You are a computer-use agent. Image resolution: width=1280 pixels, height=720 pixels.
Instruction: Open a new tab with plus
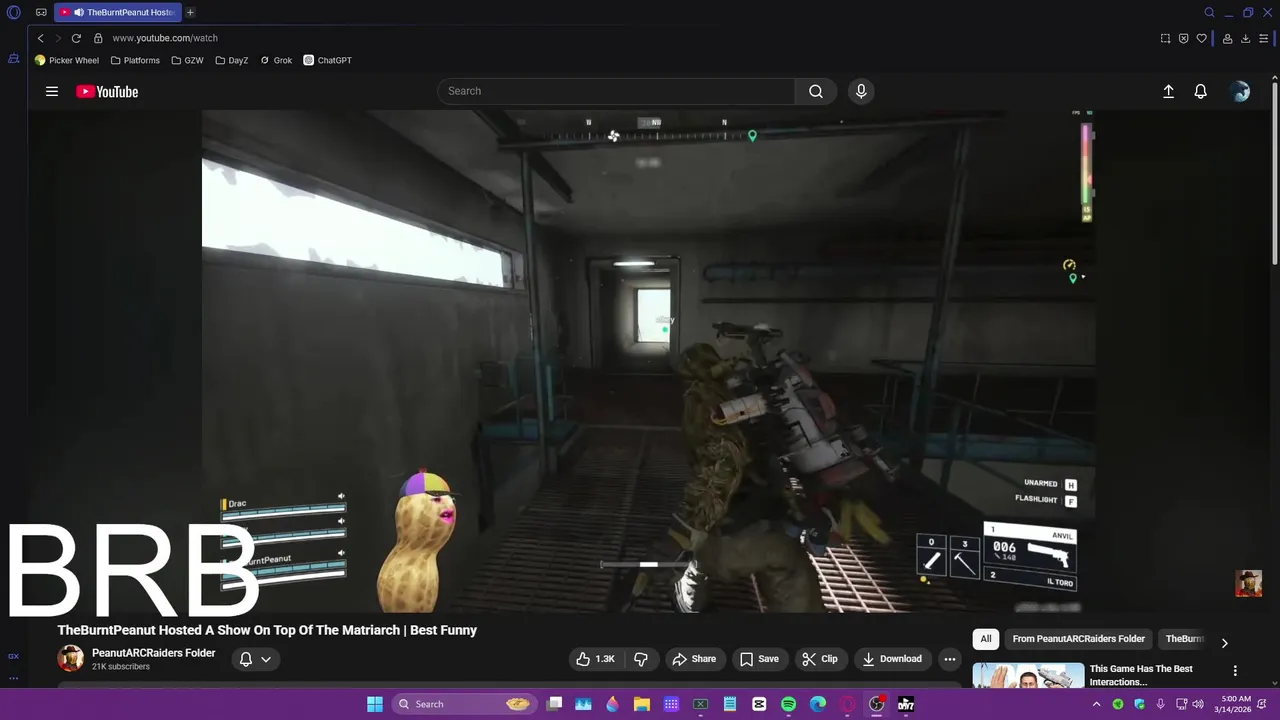click(x=190, y=13)
